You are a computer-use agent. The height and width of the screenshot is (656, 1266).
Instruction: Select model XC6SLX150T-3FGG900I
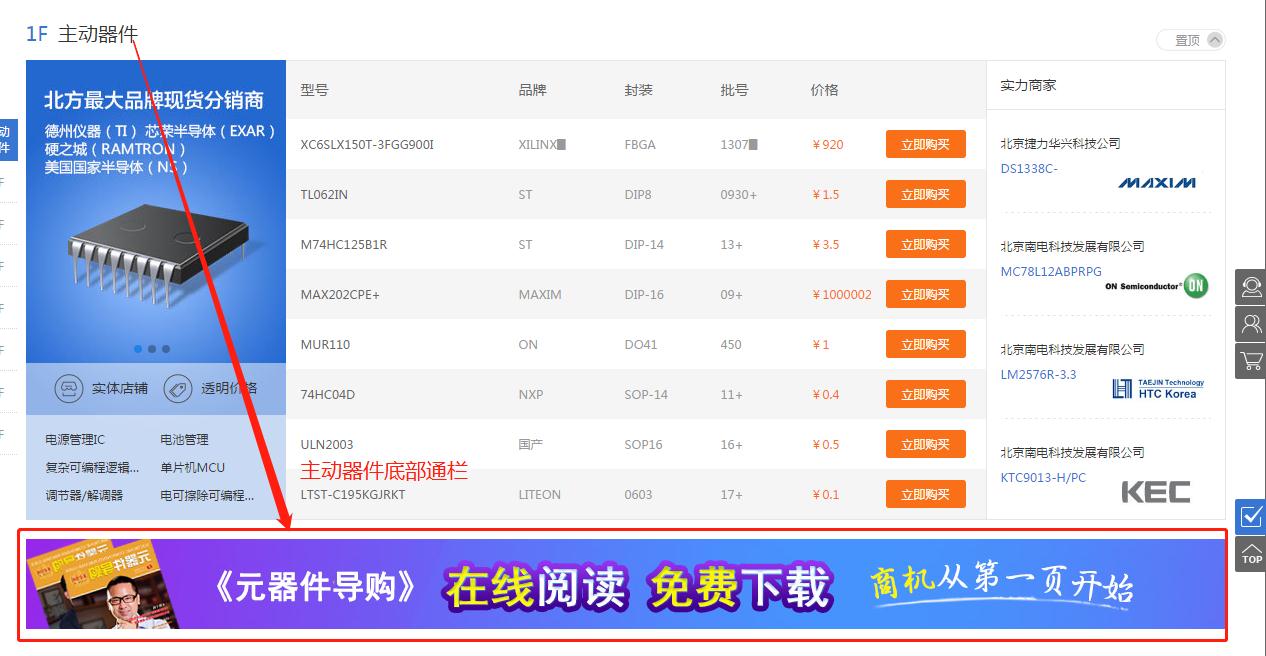tap(367, 144)
